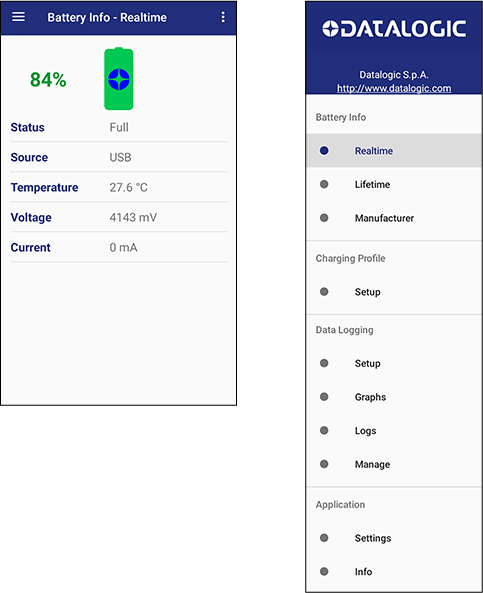Open the application Info entry
This screenshot has height=593, width=483.
[394, 571]
